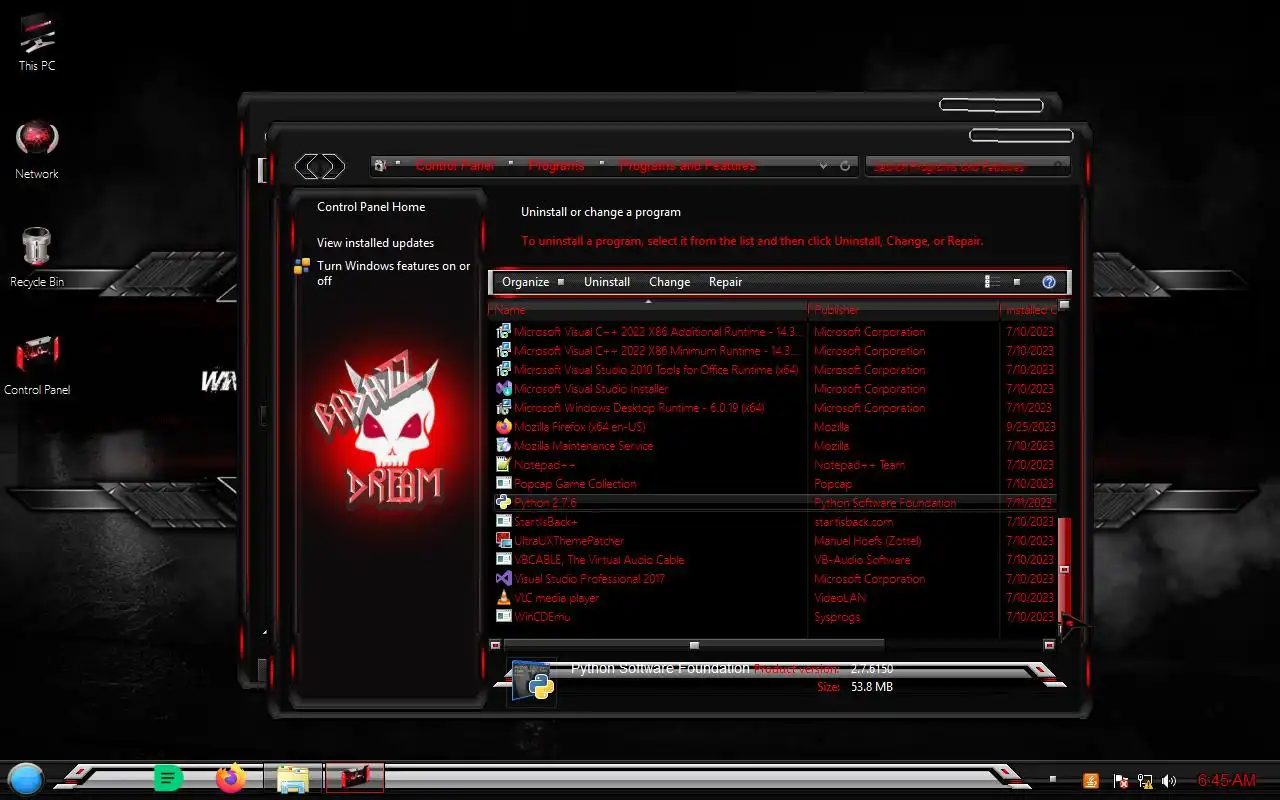Select Microsoft Windows Desktop Runtime 6.0.19 row
The image size is (1280, 800).
pos(775,408)
